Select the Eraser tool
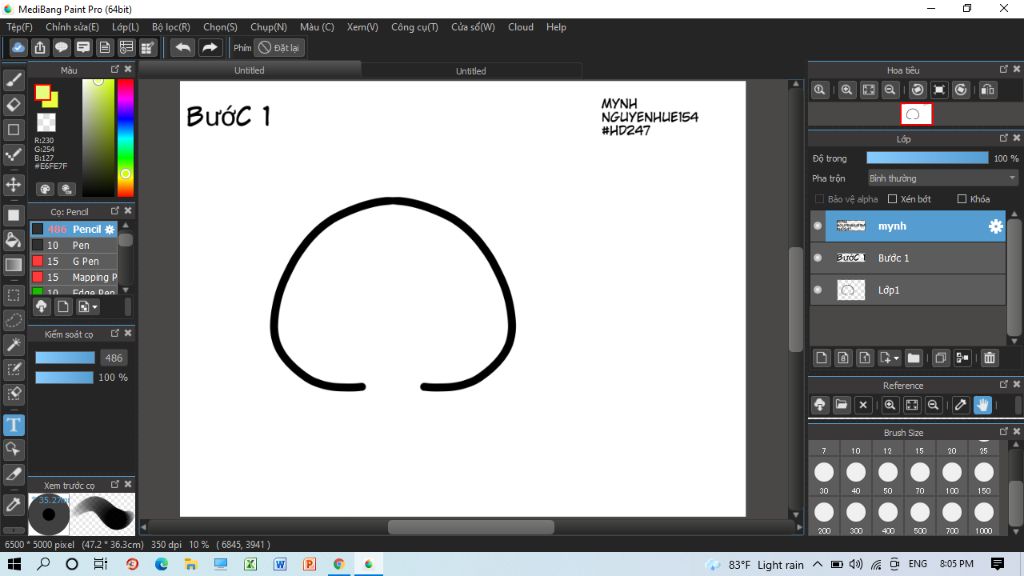The width and height of the screenshot is (1024, 576). click(x=14, y=104)
